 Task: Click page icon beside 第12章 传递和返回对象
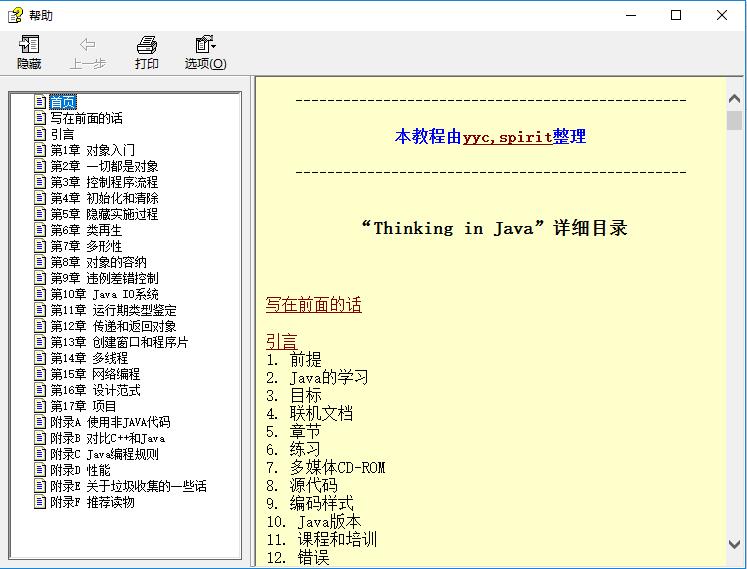[x=40, y=325]
